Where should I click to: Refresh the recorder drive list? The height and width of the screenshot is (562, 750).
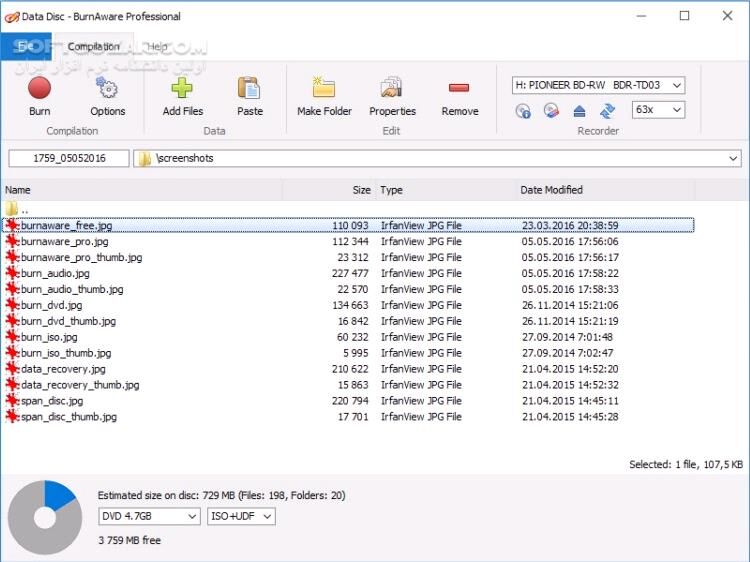pyautogui.click(x=608, y=111)
